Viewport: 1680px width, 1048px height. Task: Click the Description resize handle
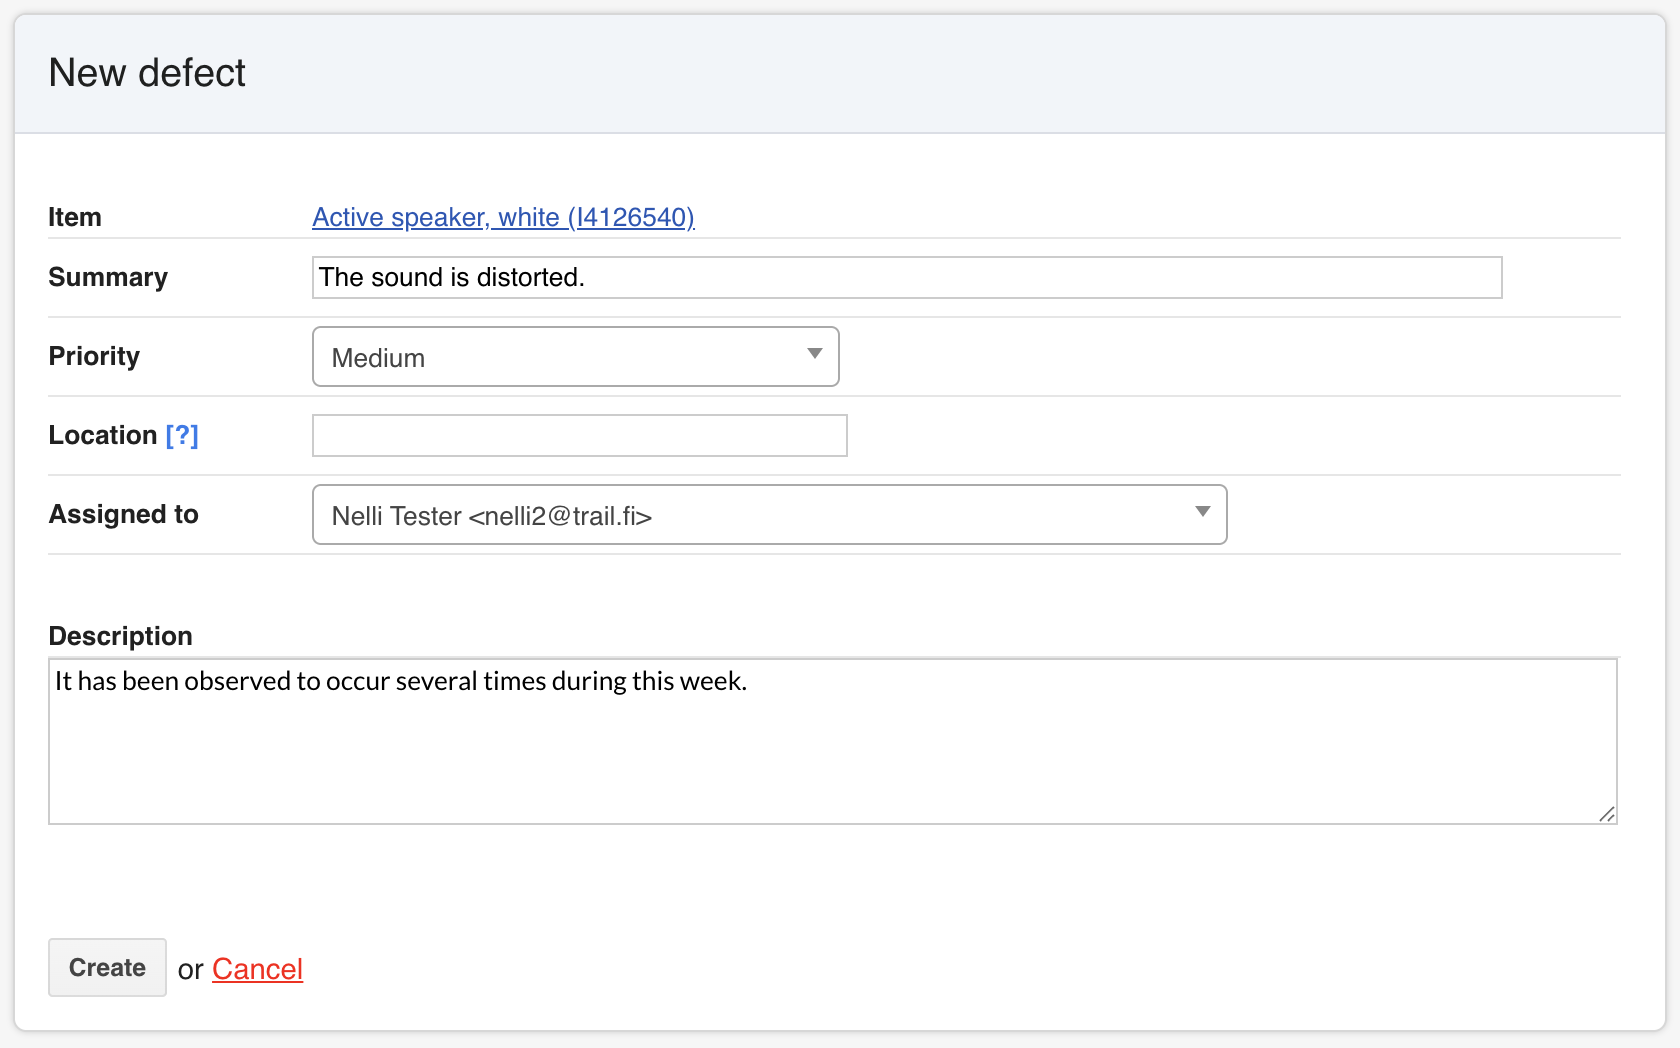(x=1606, y=814)
